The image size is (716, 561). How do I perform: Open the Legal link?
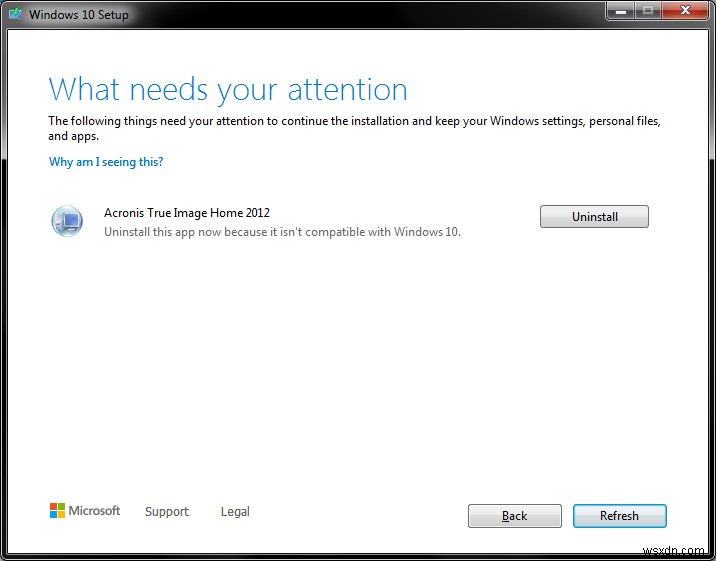(235, 512)
